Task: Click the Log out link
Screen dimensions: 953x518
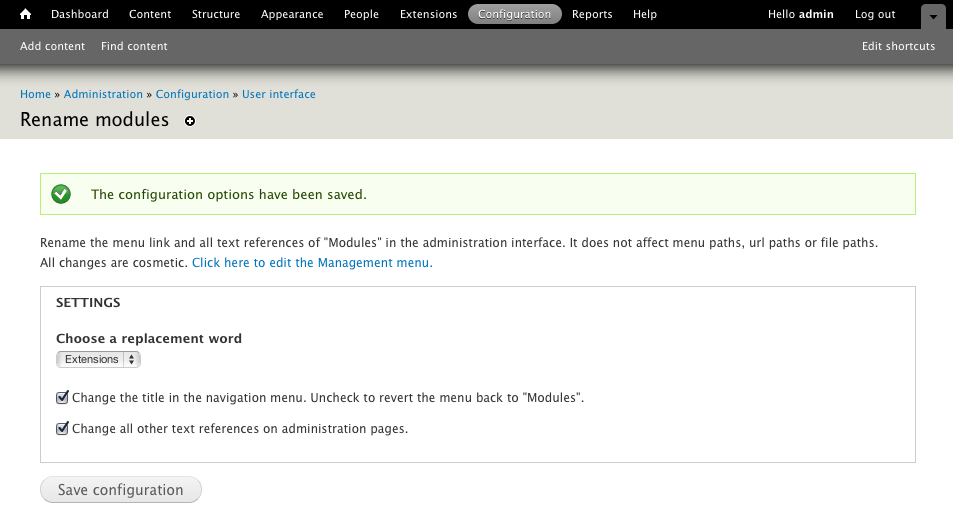Action: click(875, 14)
